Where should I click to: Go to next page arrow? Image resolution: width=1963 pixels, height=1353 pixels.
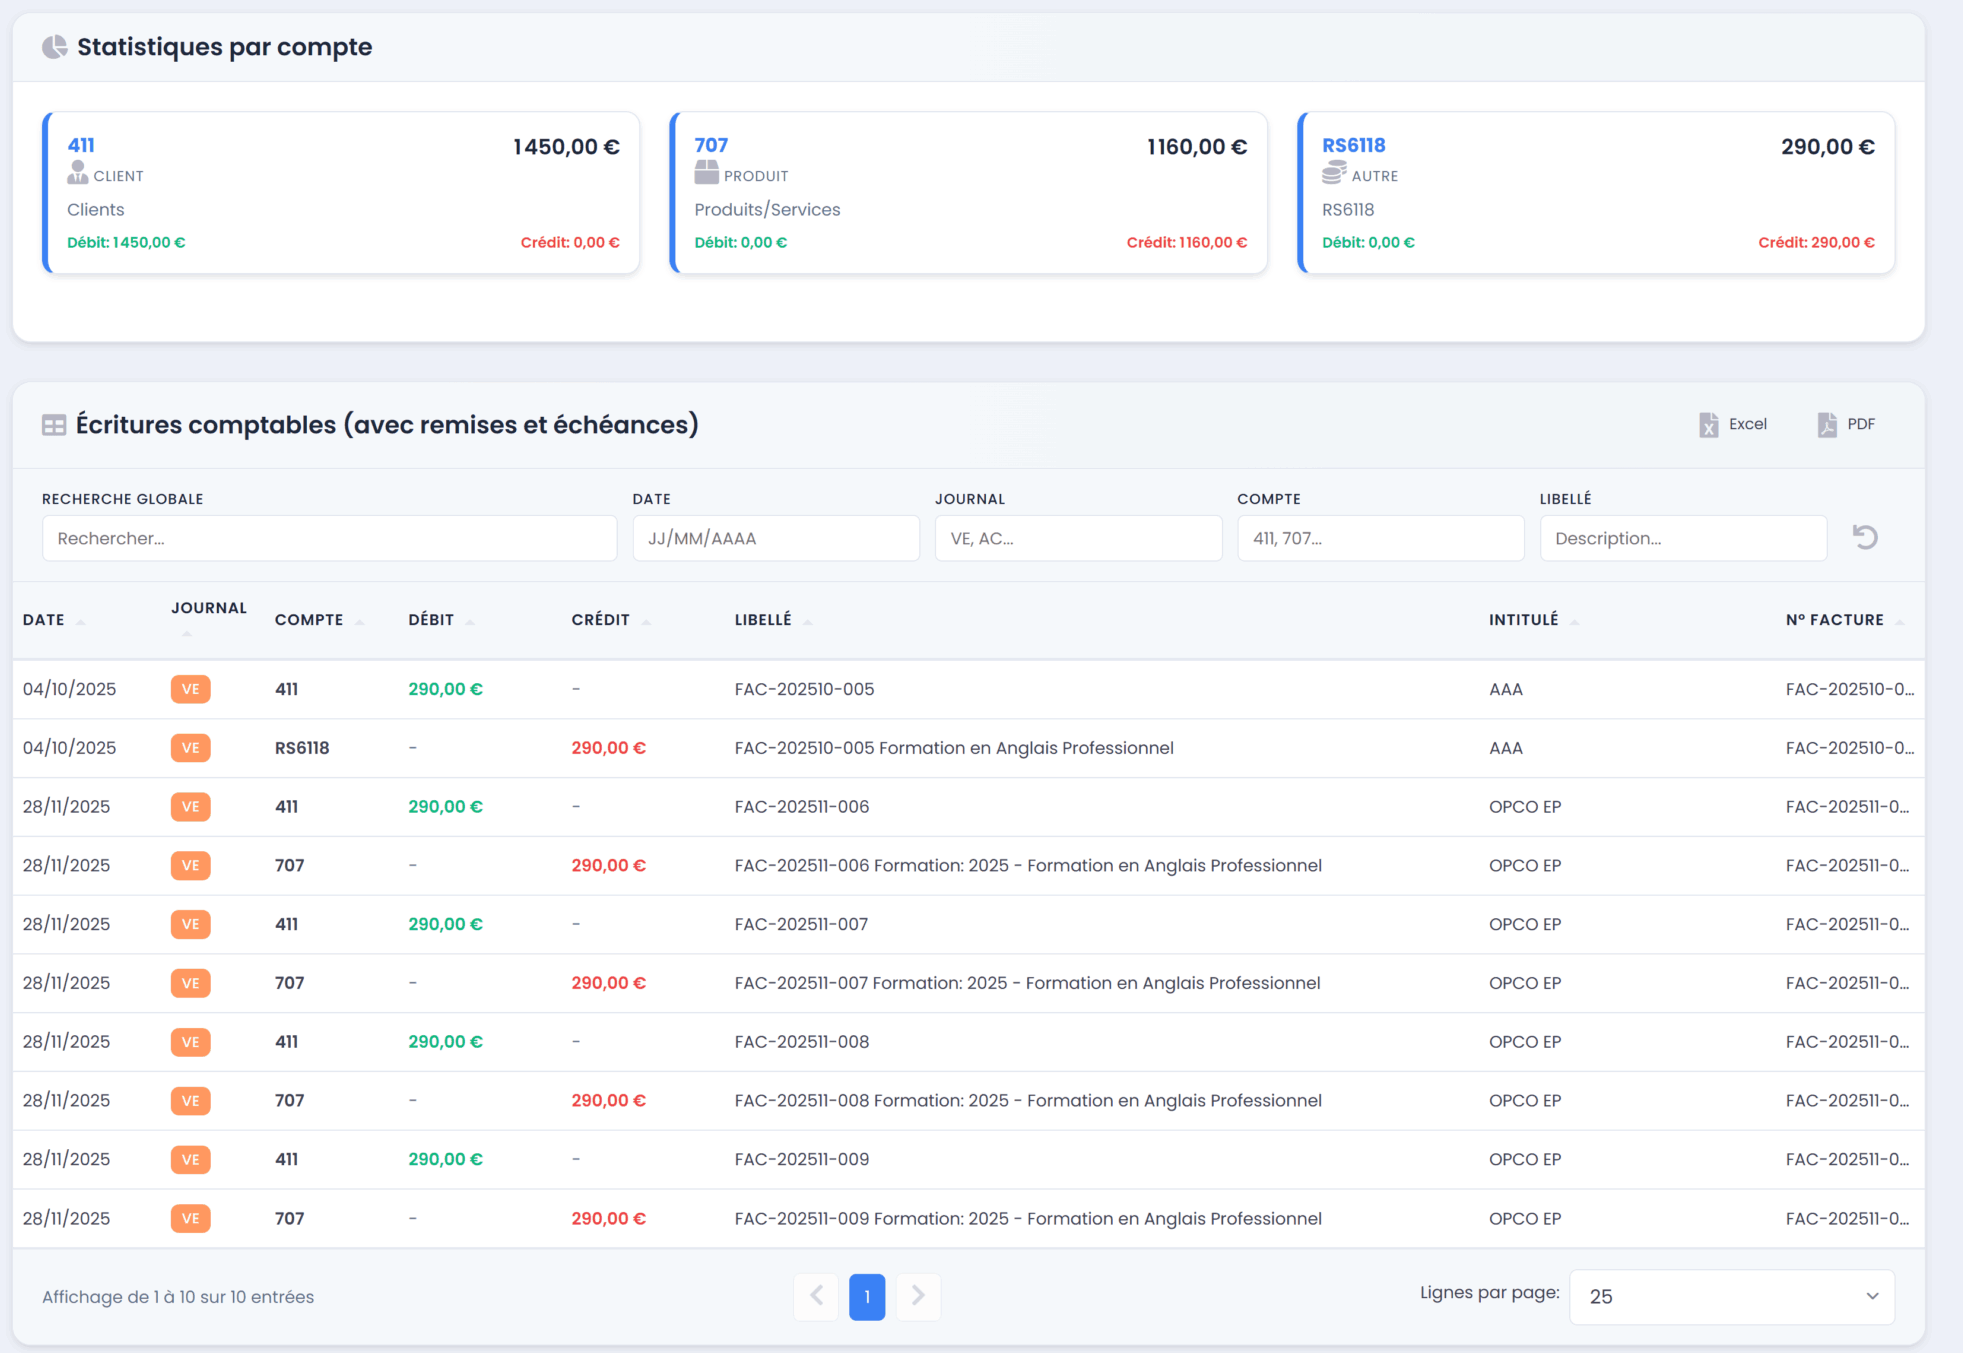pos(918,1296)
